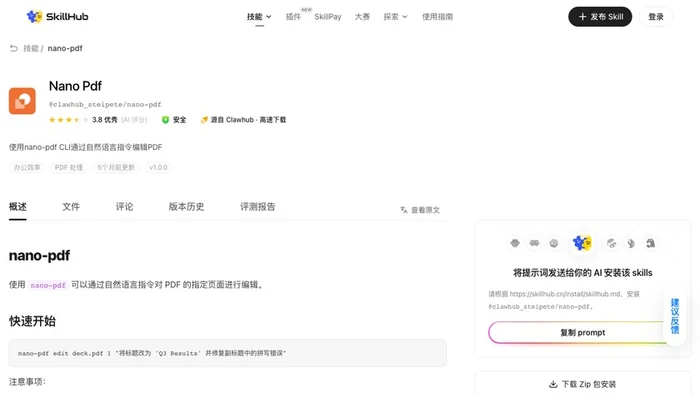The image size is (700, 395).
Task: Open the 探索 navigation menu
Action: tap(391, 17)
